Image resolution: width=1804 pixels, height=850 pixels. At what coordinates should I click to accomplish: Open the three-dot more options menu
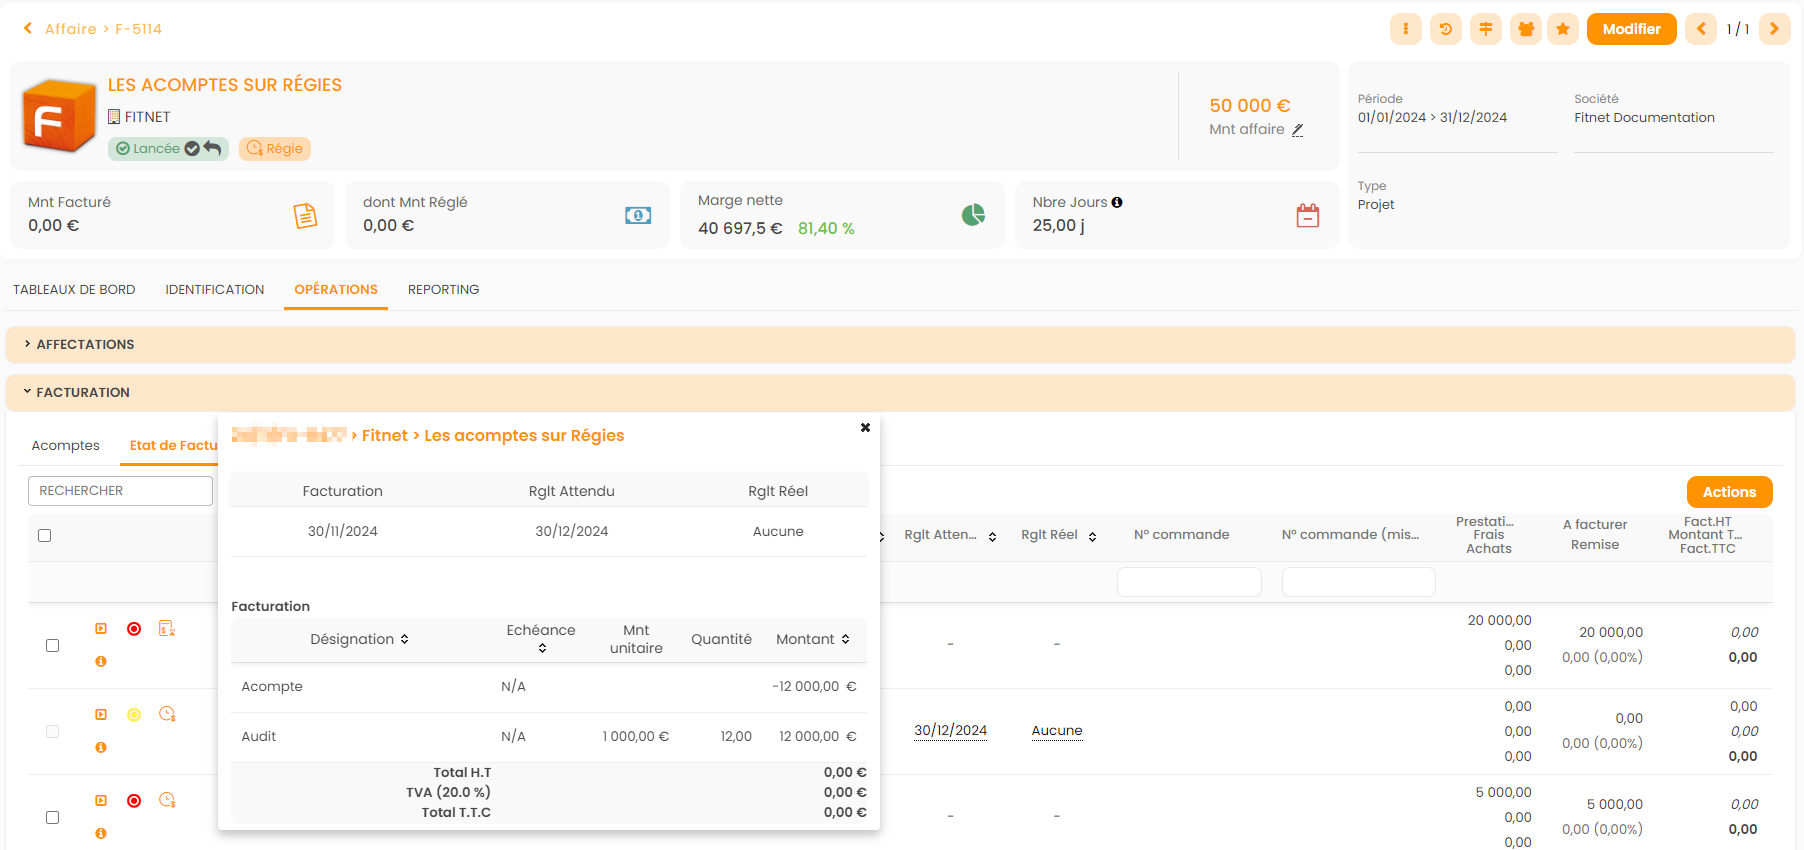point(1405,29)
